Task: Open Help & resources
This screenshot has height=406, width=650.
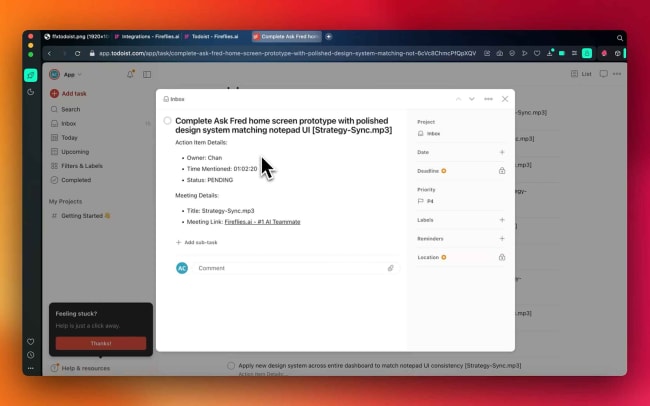Action: 80,368
